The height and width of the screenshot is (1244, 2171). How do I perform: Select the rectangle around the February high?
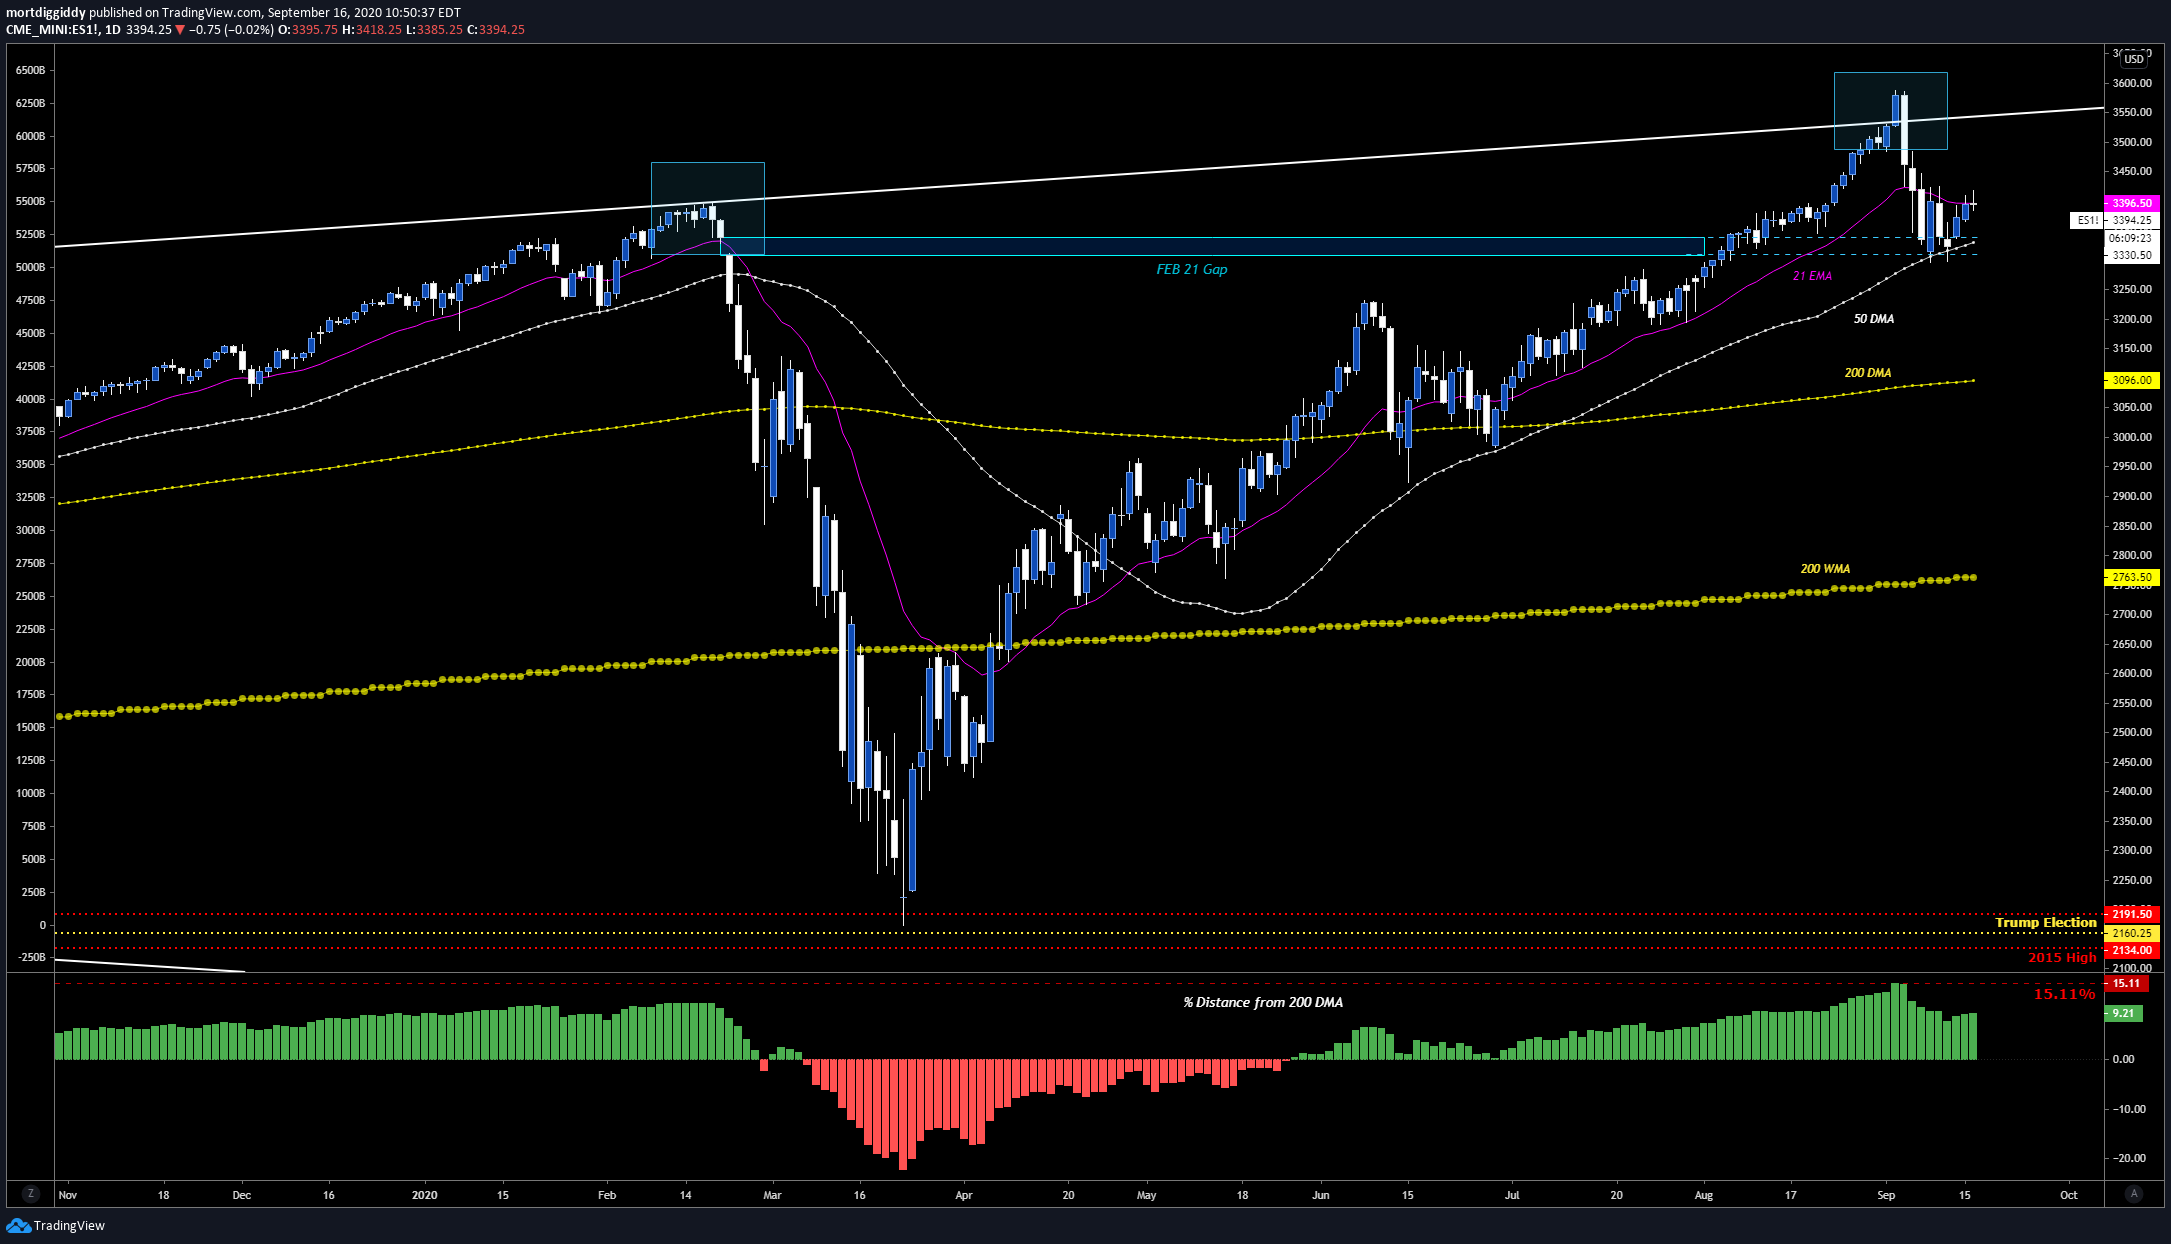point(708,208)
